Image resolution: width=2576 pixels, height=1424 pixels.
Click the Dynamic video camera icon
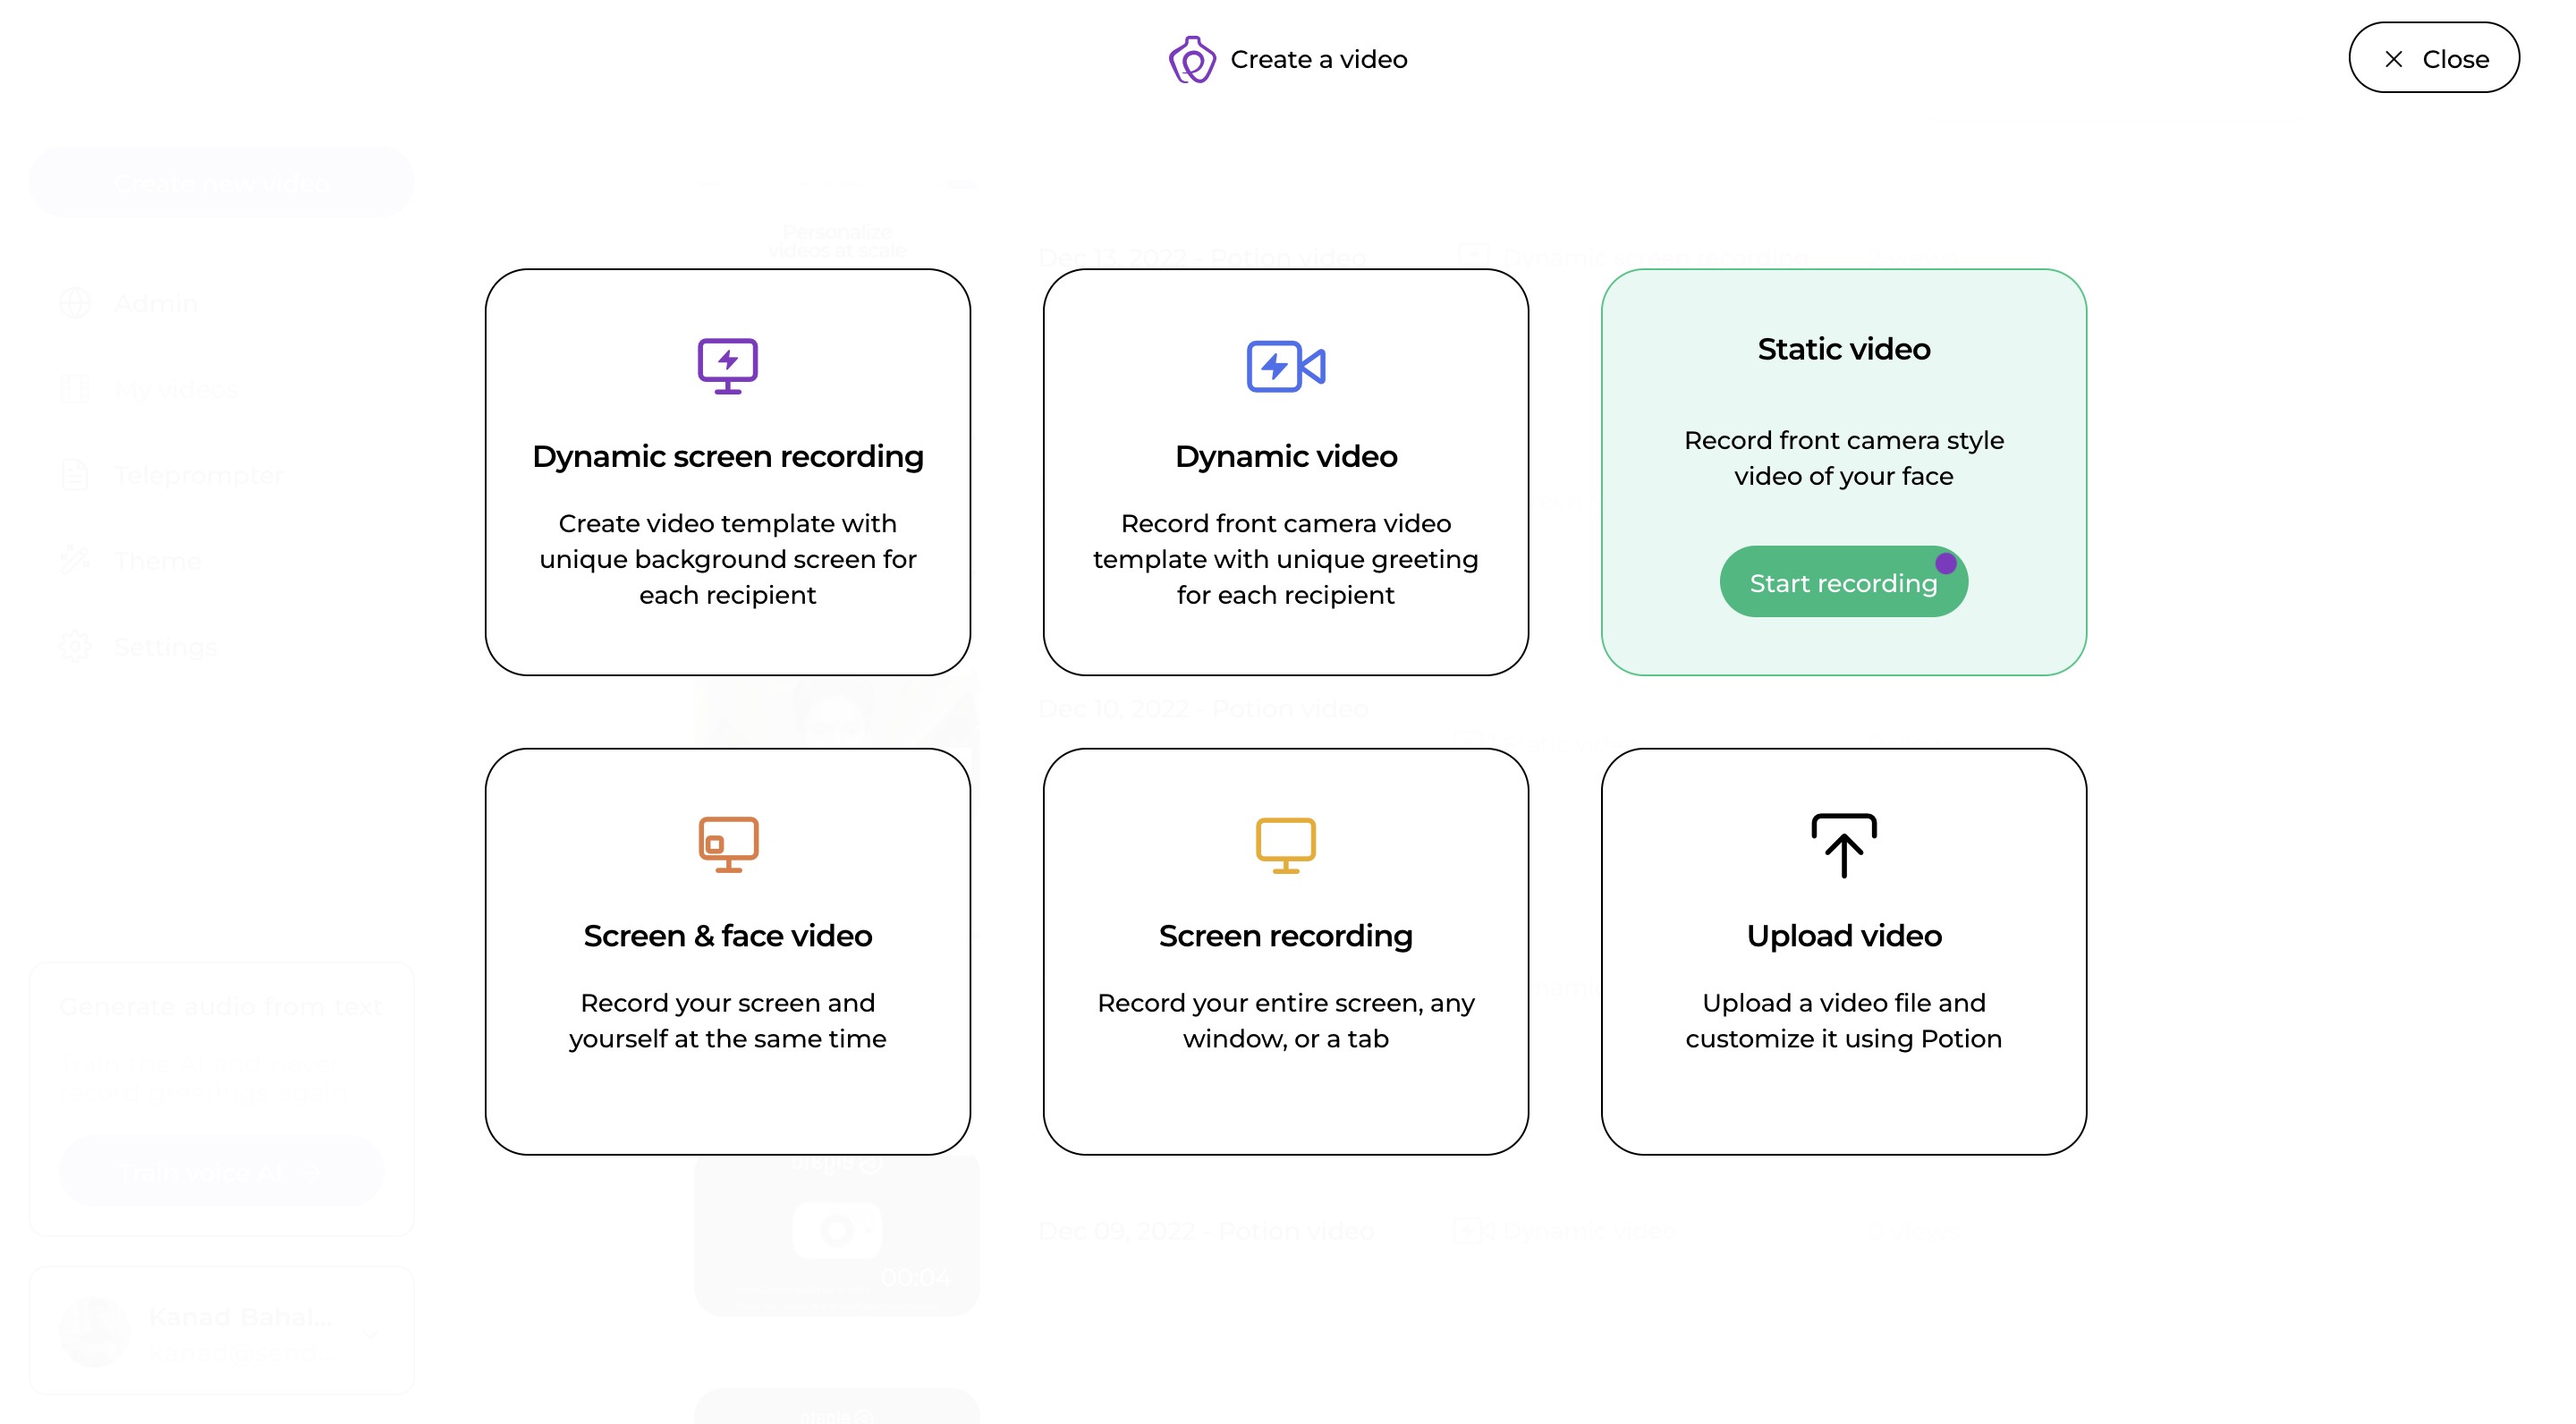pyautogui.click(x=1285, y=366)
